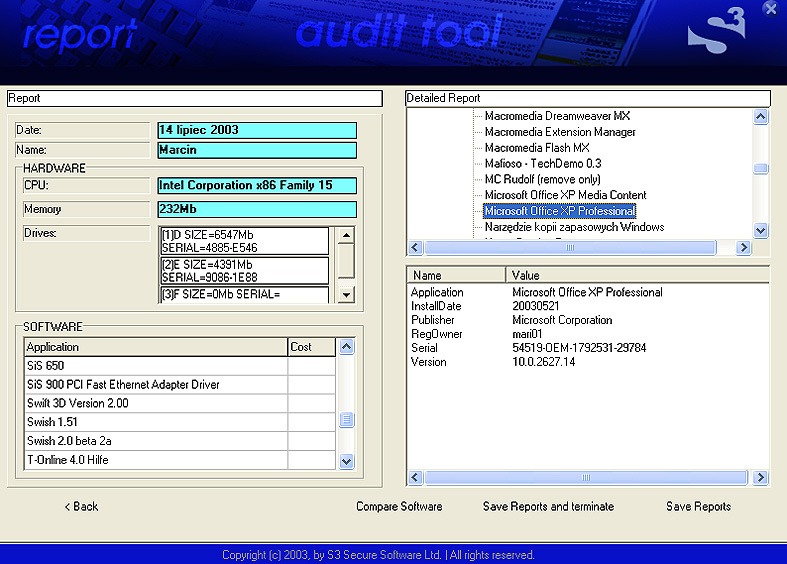Click details table horizontal scrollbar thumb
This screenshot has width=787, height=564.
click(586, 477)
